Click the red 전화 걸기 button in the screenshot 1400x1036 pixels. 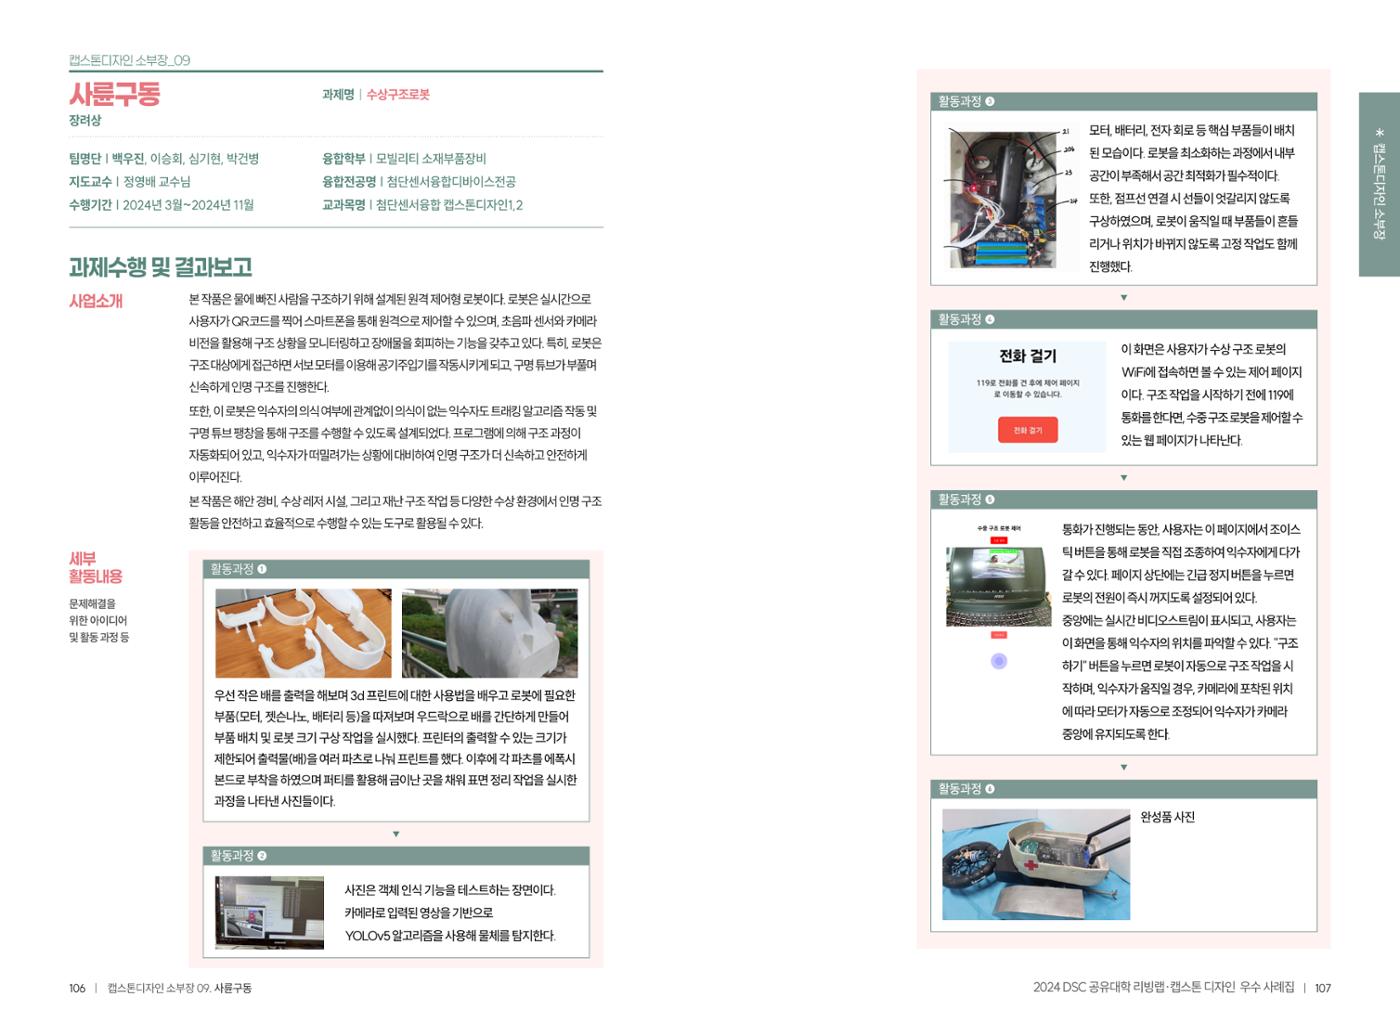coord(1027,430)
